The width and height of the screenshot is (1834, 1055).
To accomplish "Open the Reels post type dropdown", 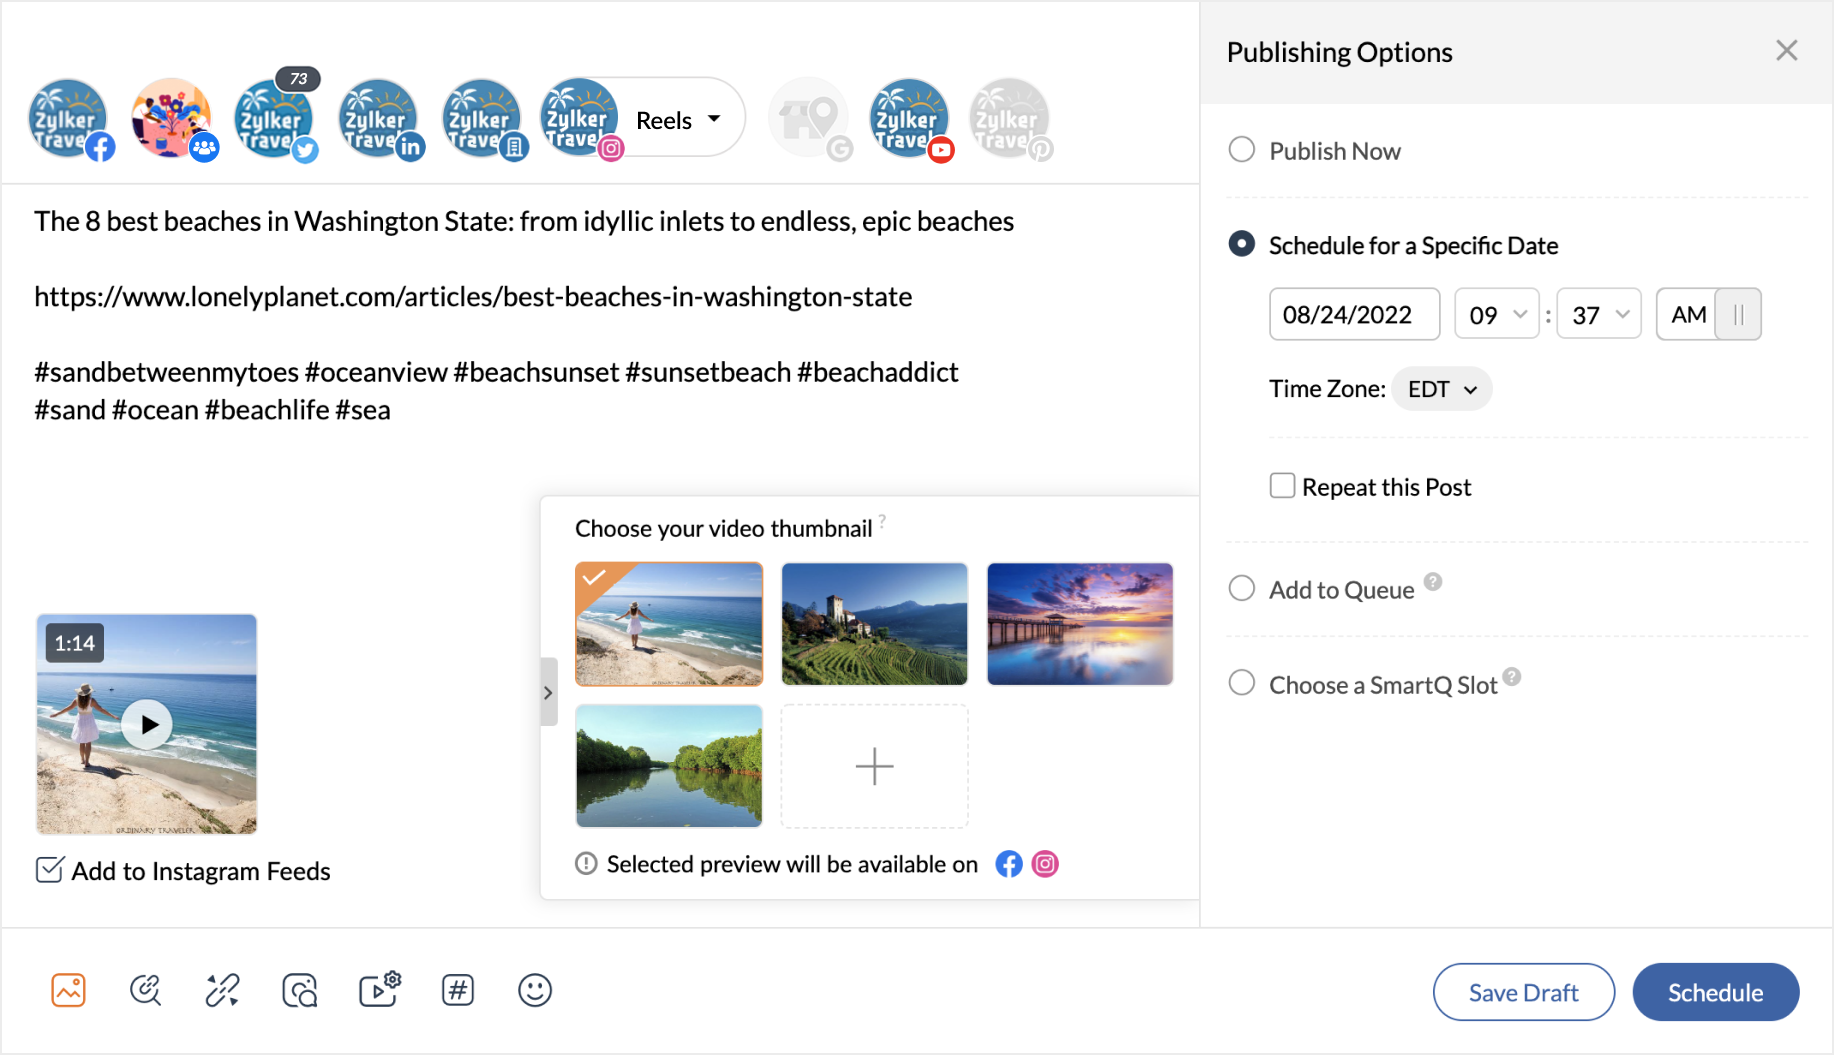I will (x=679, y=120).
